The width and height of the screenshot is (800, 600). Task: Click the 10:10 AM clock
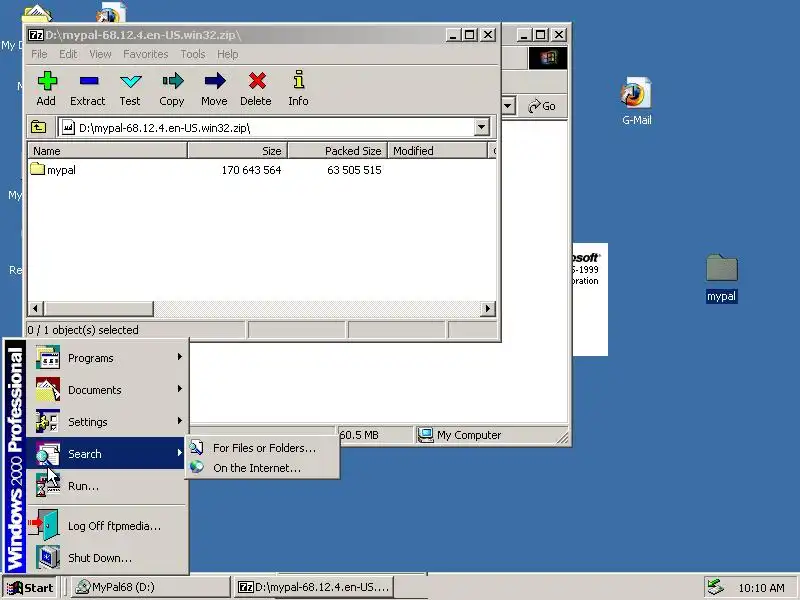pyautogui.click(x=761, y=588)
